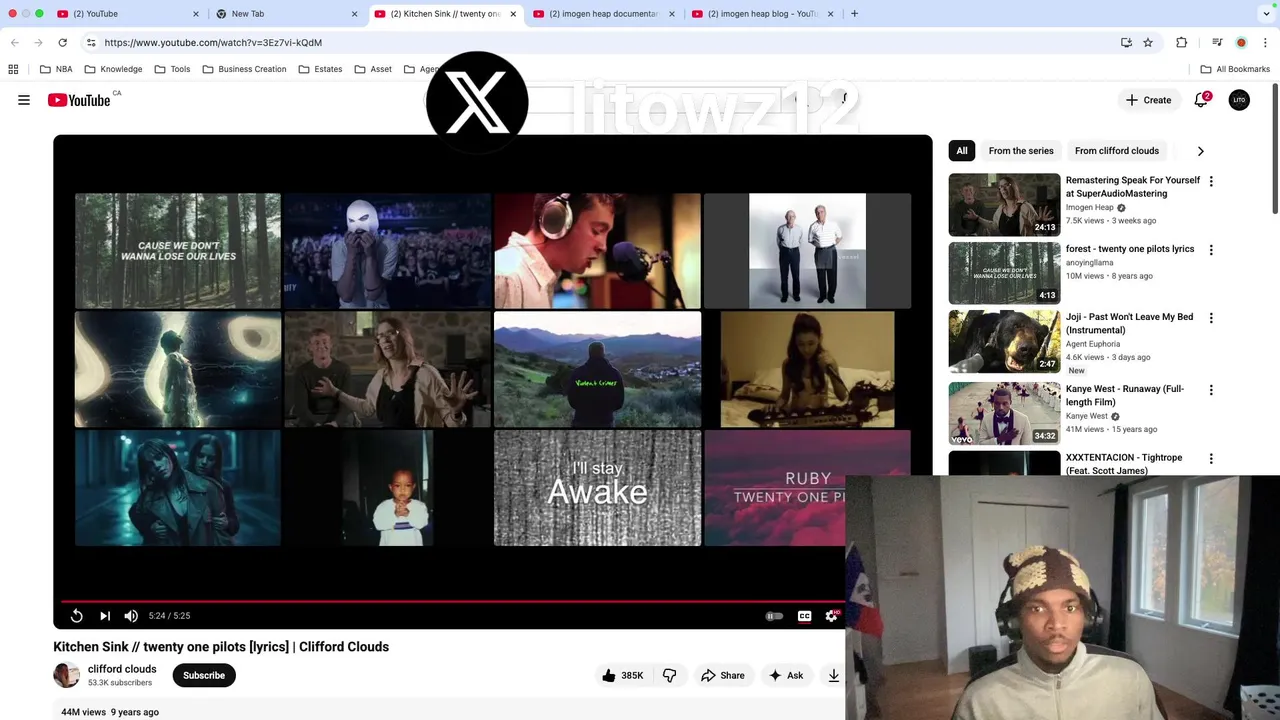Open the Create button
This screenshot has width=1280, height=720.
(1148, 100)
